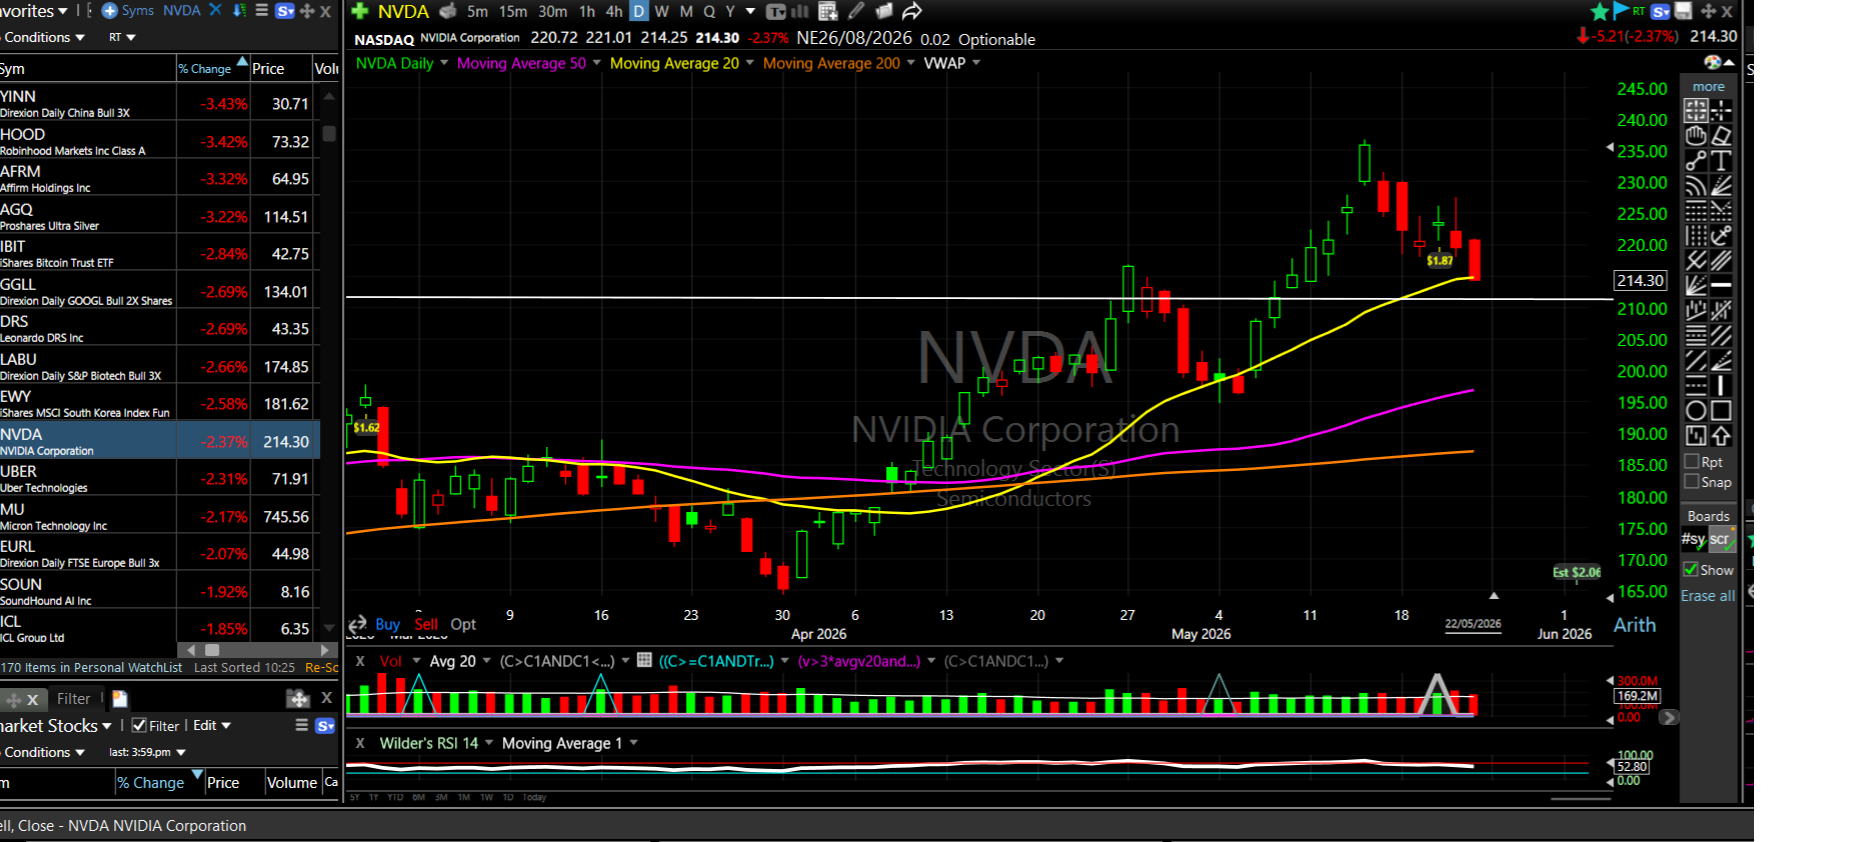Click the up arrow drawing tool
1853x842 pixels.
pyautogui.click(x=1721, y=436)
